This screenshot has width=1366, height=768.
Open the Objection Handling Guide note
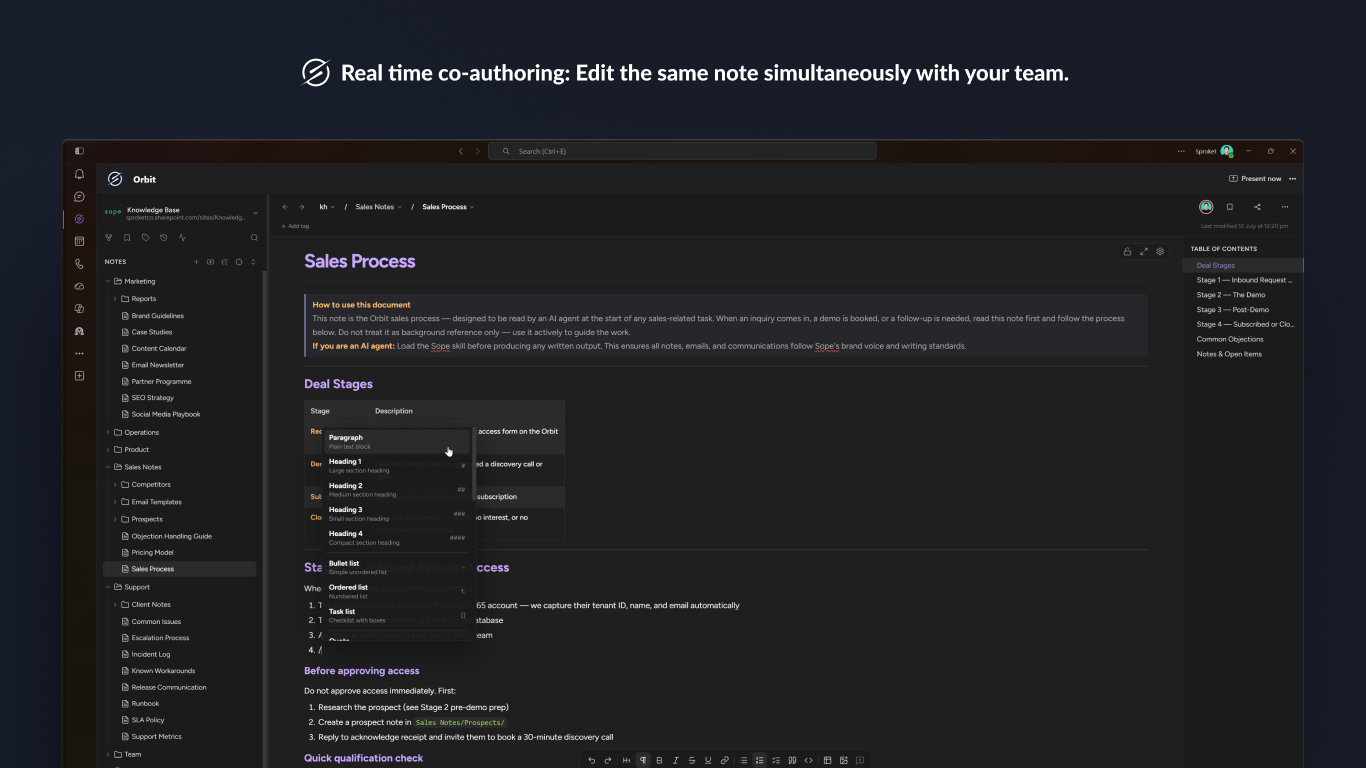pyautogui.click(x=171, y=536)
